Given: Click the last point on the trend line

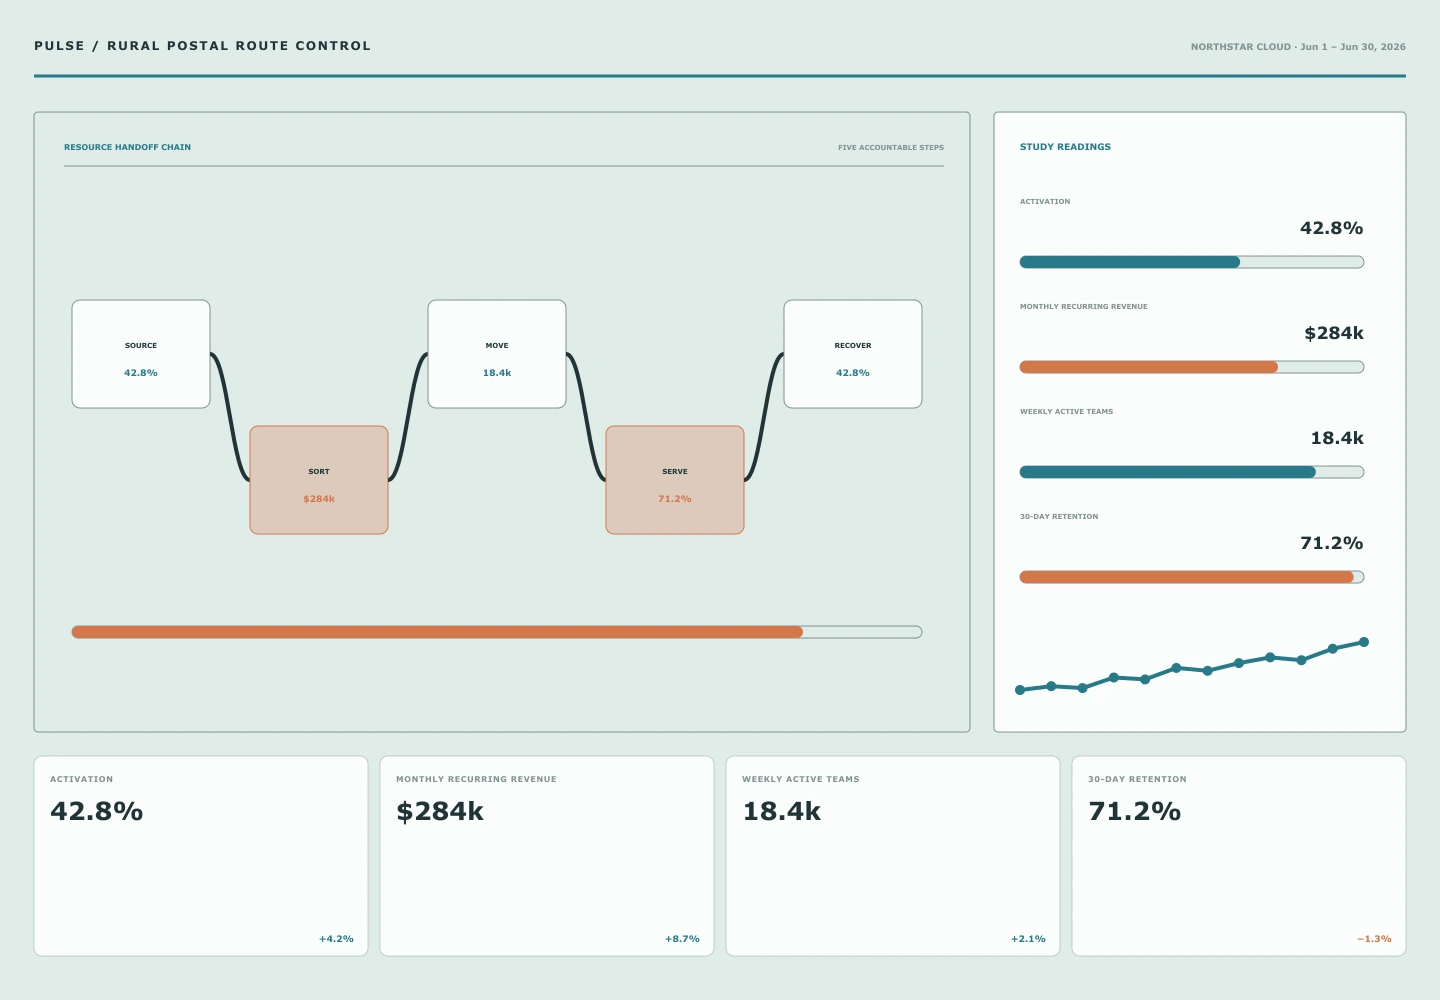Looking at the screenshot, I should pos(1364,642).
